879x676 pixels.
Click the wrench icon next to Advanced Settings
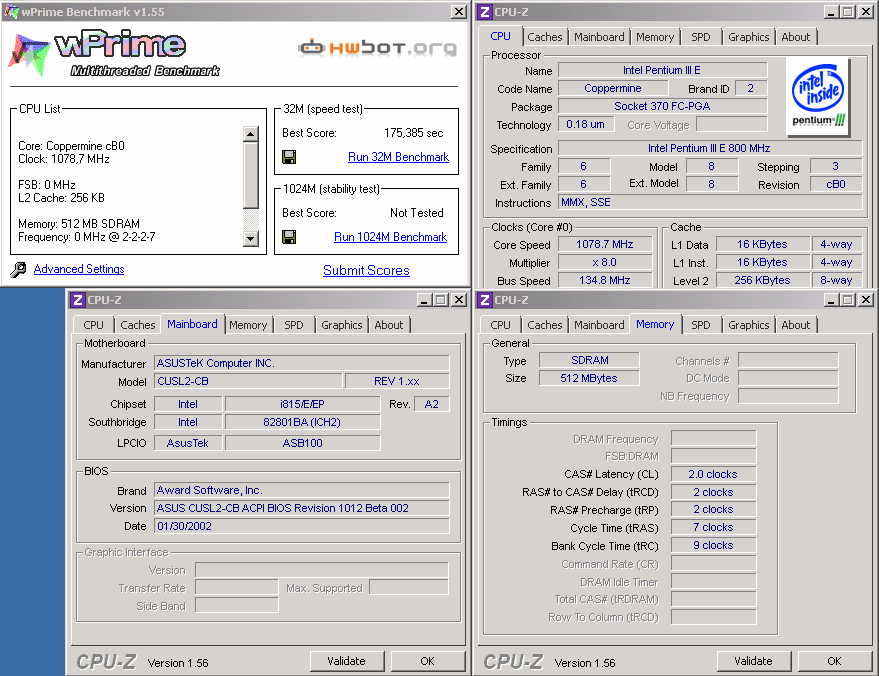click(x=18, y=270)
